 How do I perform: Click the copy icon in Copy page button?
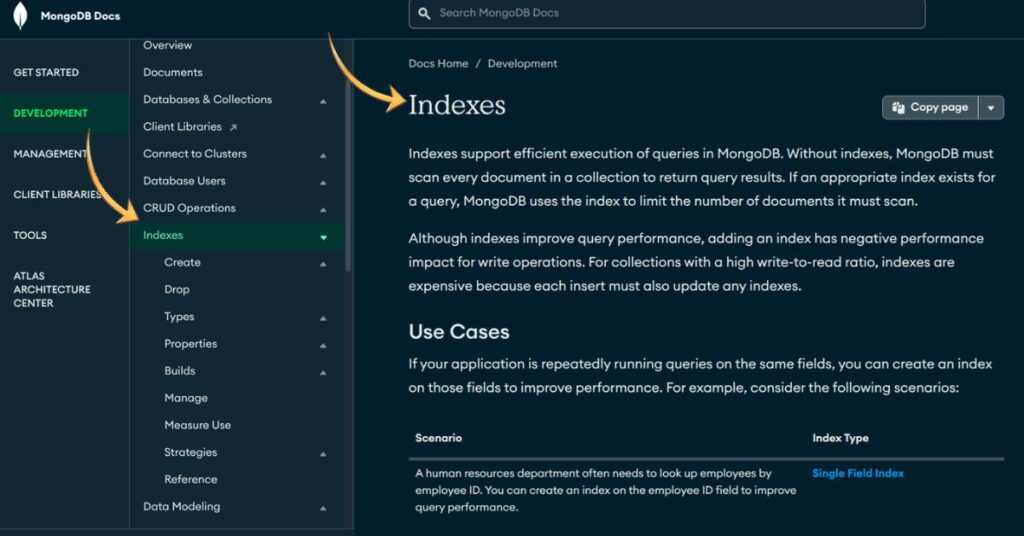click(x=897, y=108)
